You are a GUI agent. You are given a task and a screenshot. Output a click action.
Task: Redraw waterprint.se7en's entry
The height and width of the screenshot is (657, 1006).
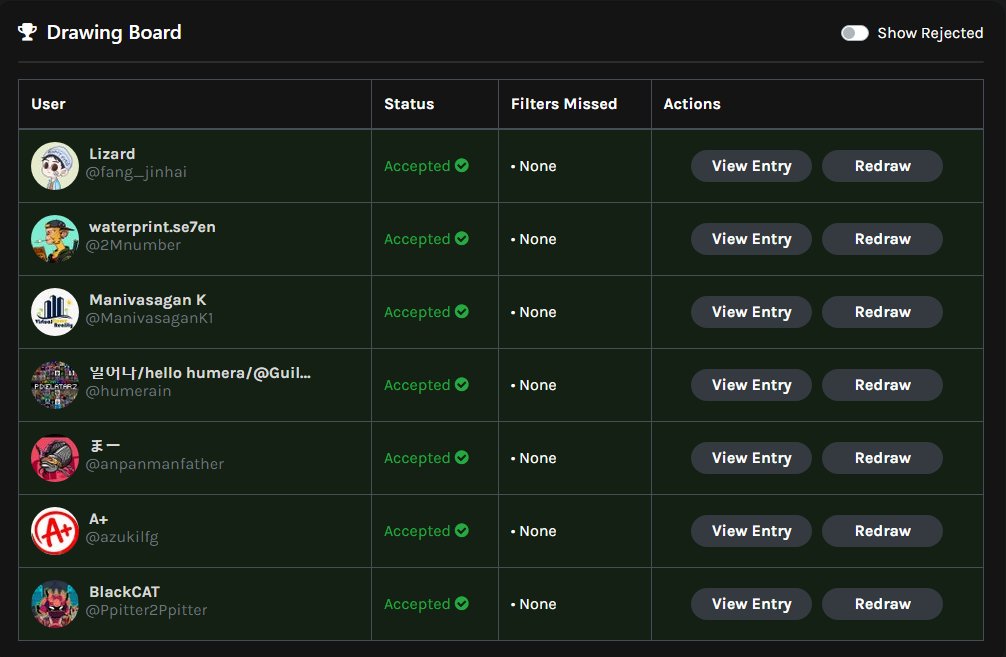tap(882, 239)
